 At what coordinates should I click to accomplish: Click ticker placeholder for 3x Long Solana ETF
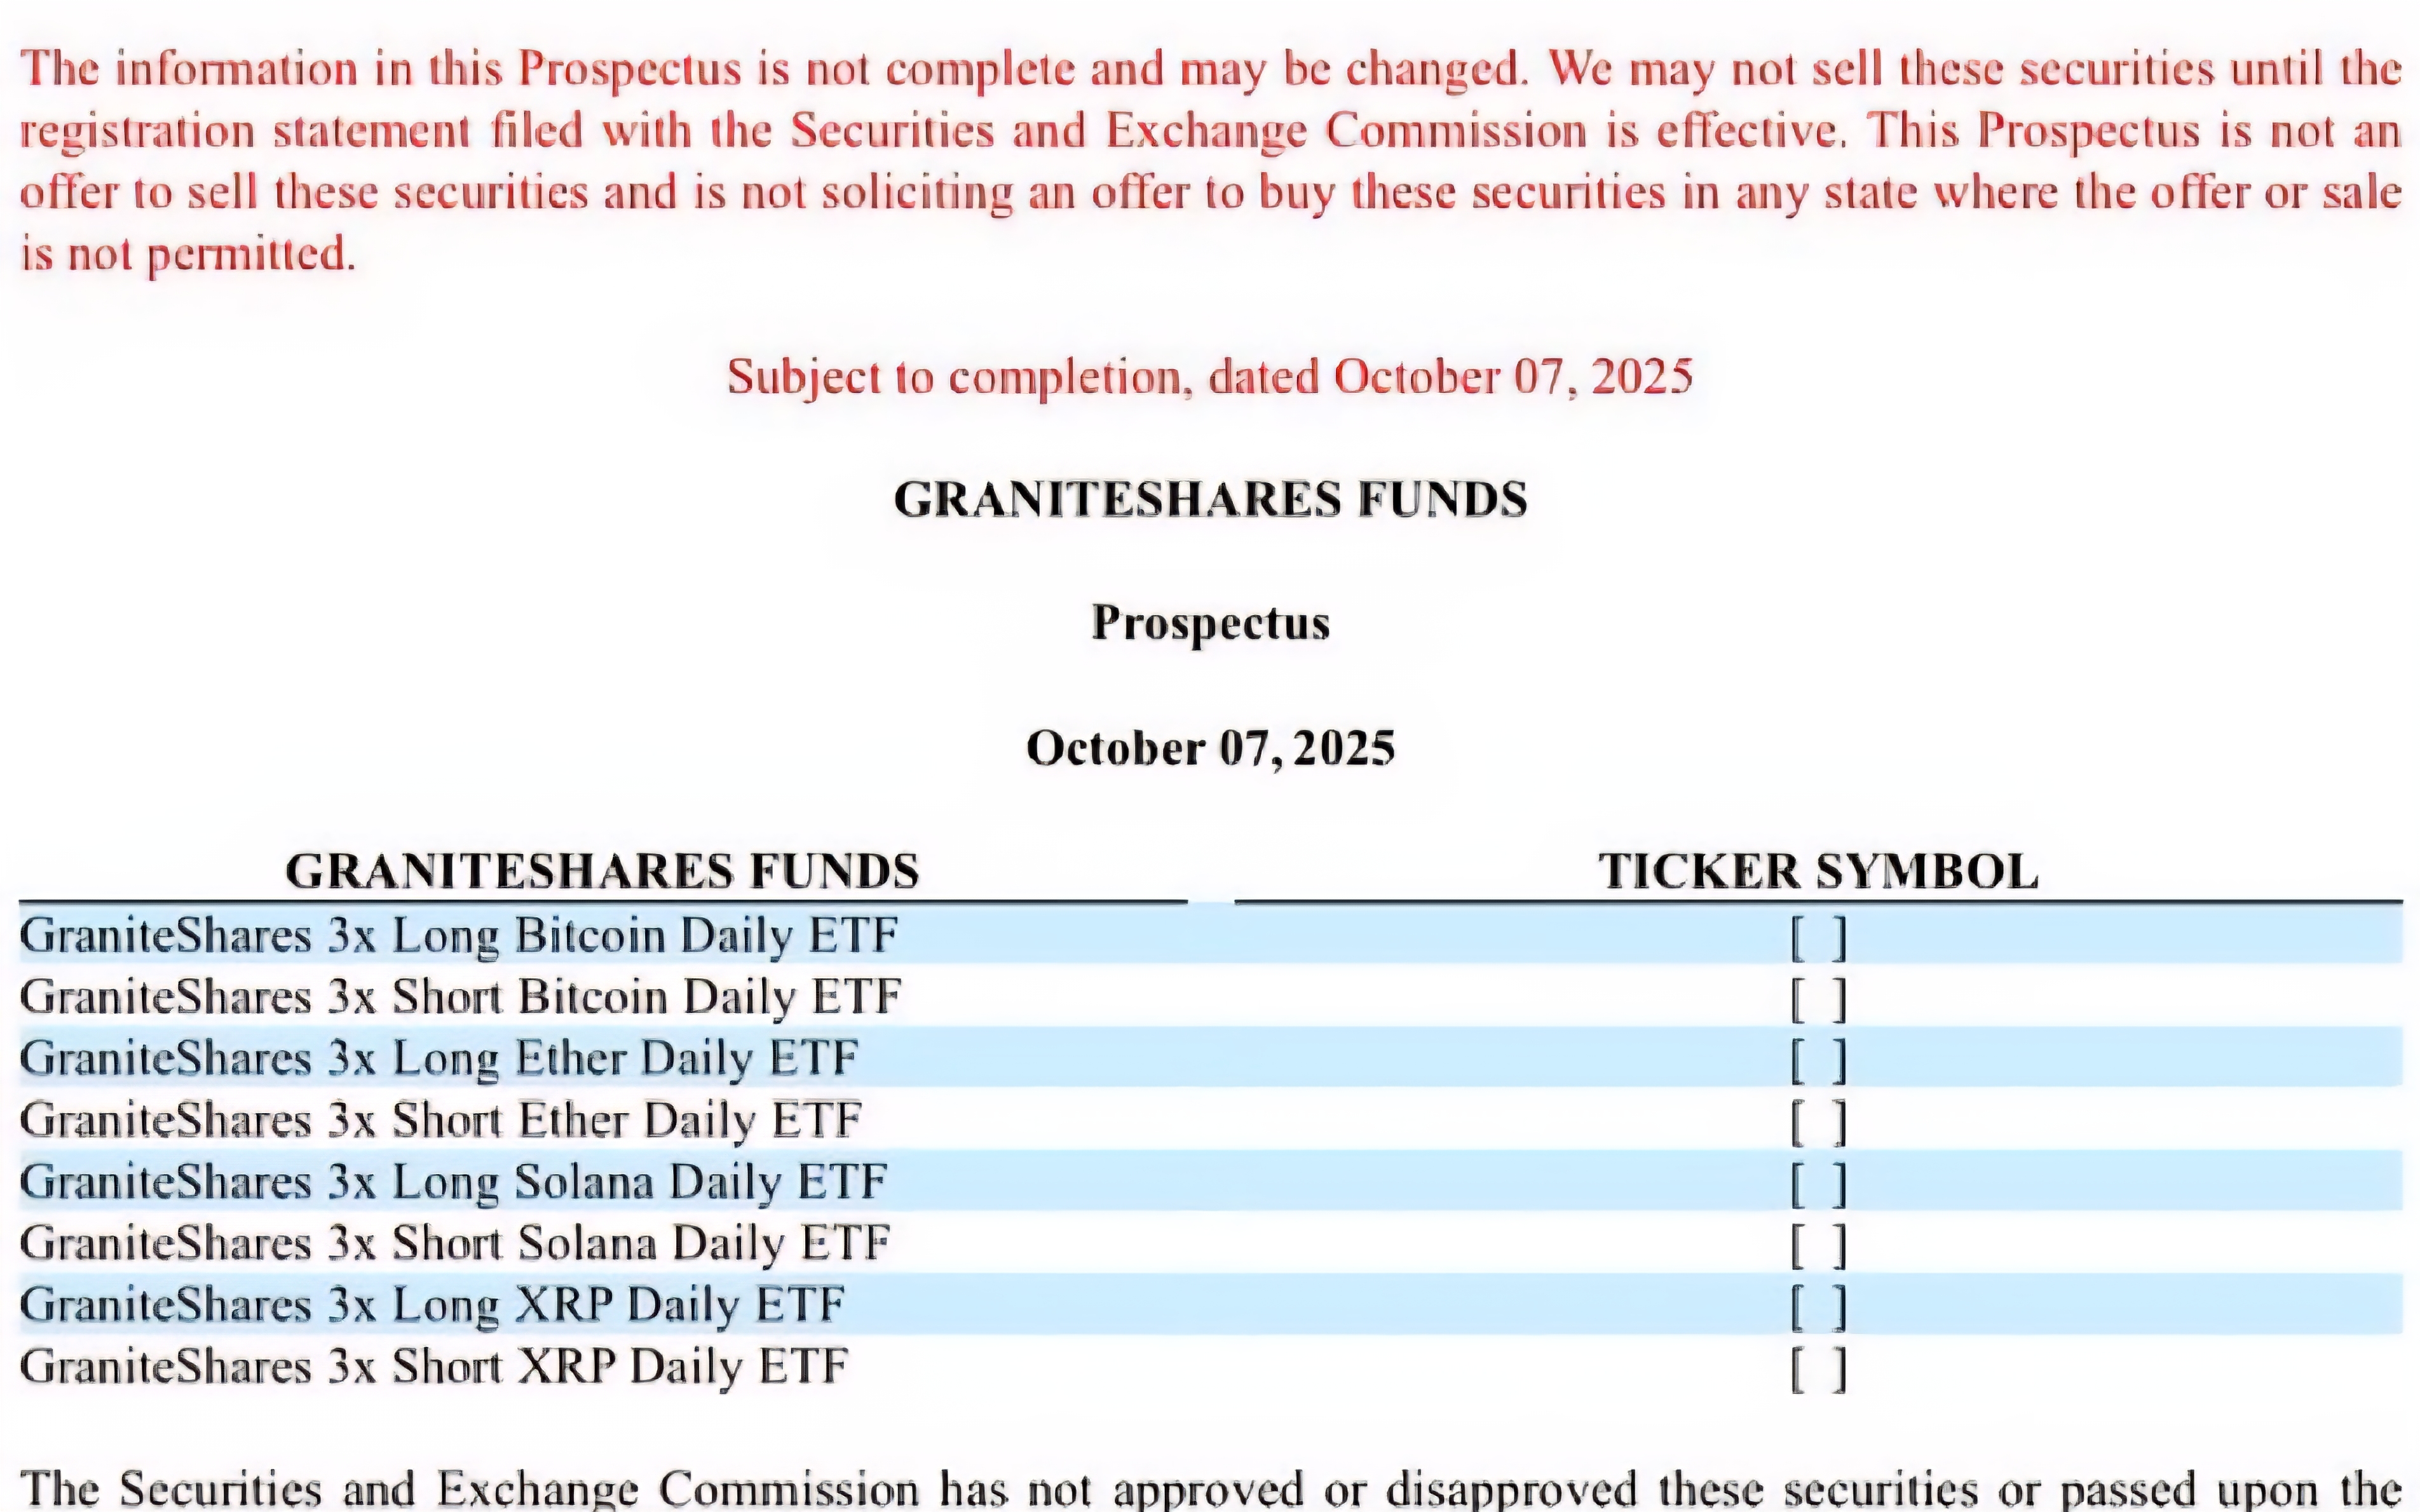[x=1817, y=1183]
